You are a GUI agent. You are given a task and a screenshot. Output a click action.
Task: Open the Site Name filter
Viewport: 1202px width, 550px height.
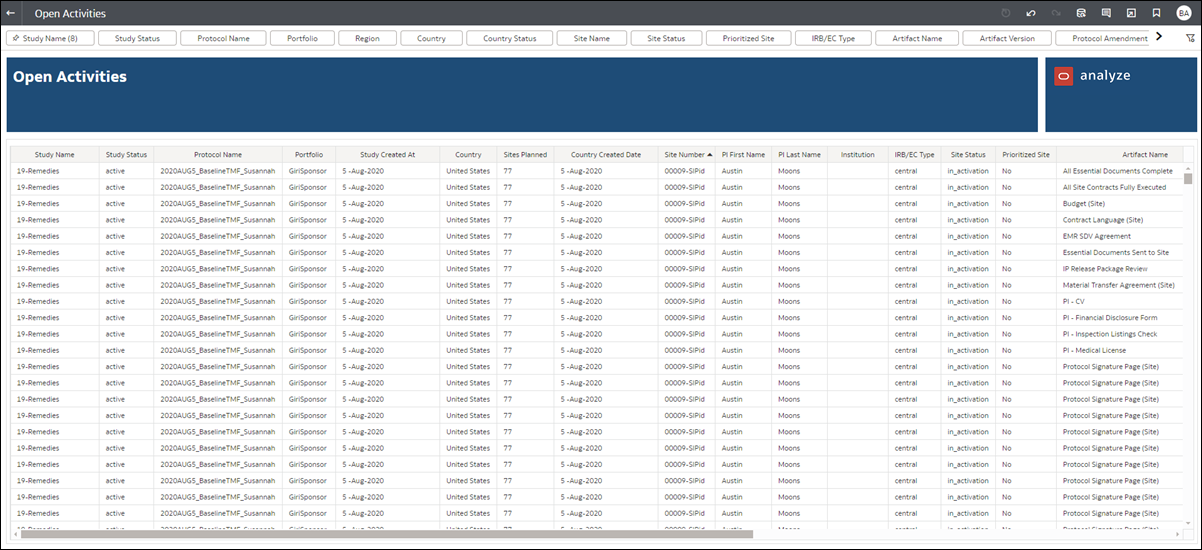point(592,38)
